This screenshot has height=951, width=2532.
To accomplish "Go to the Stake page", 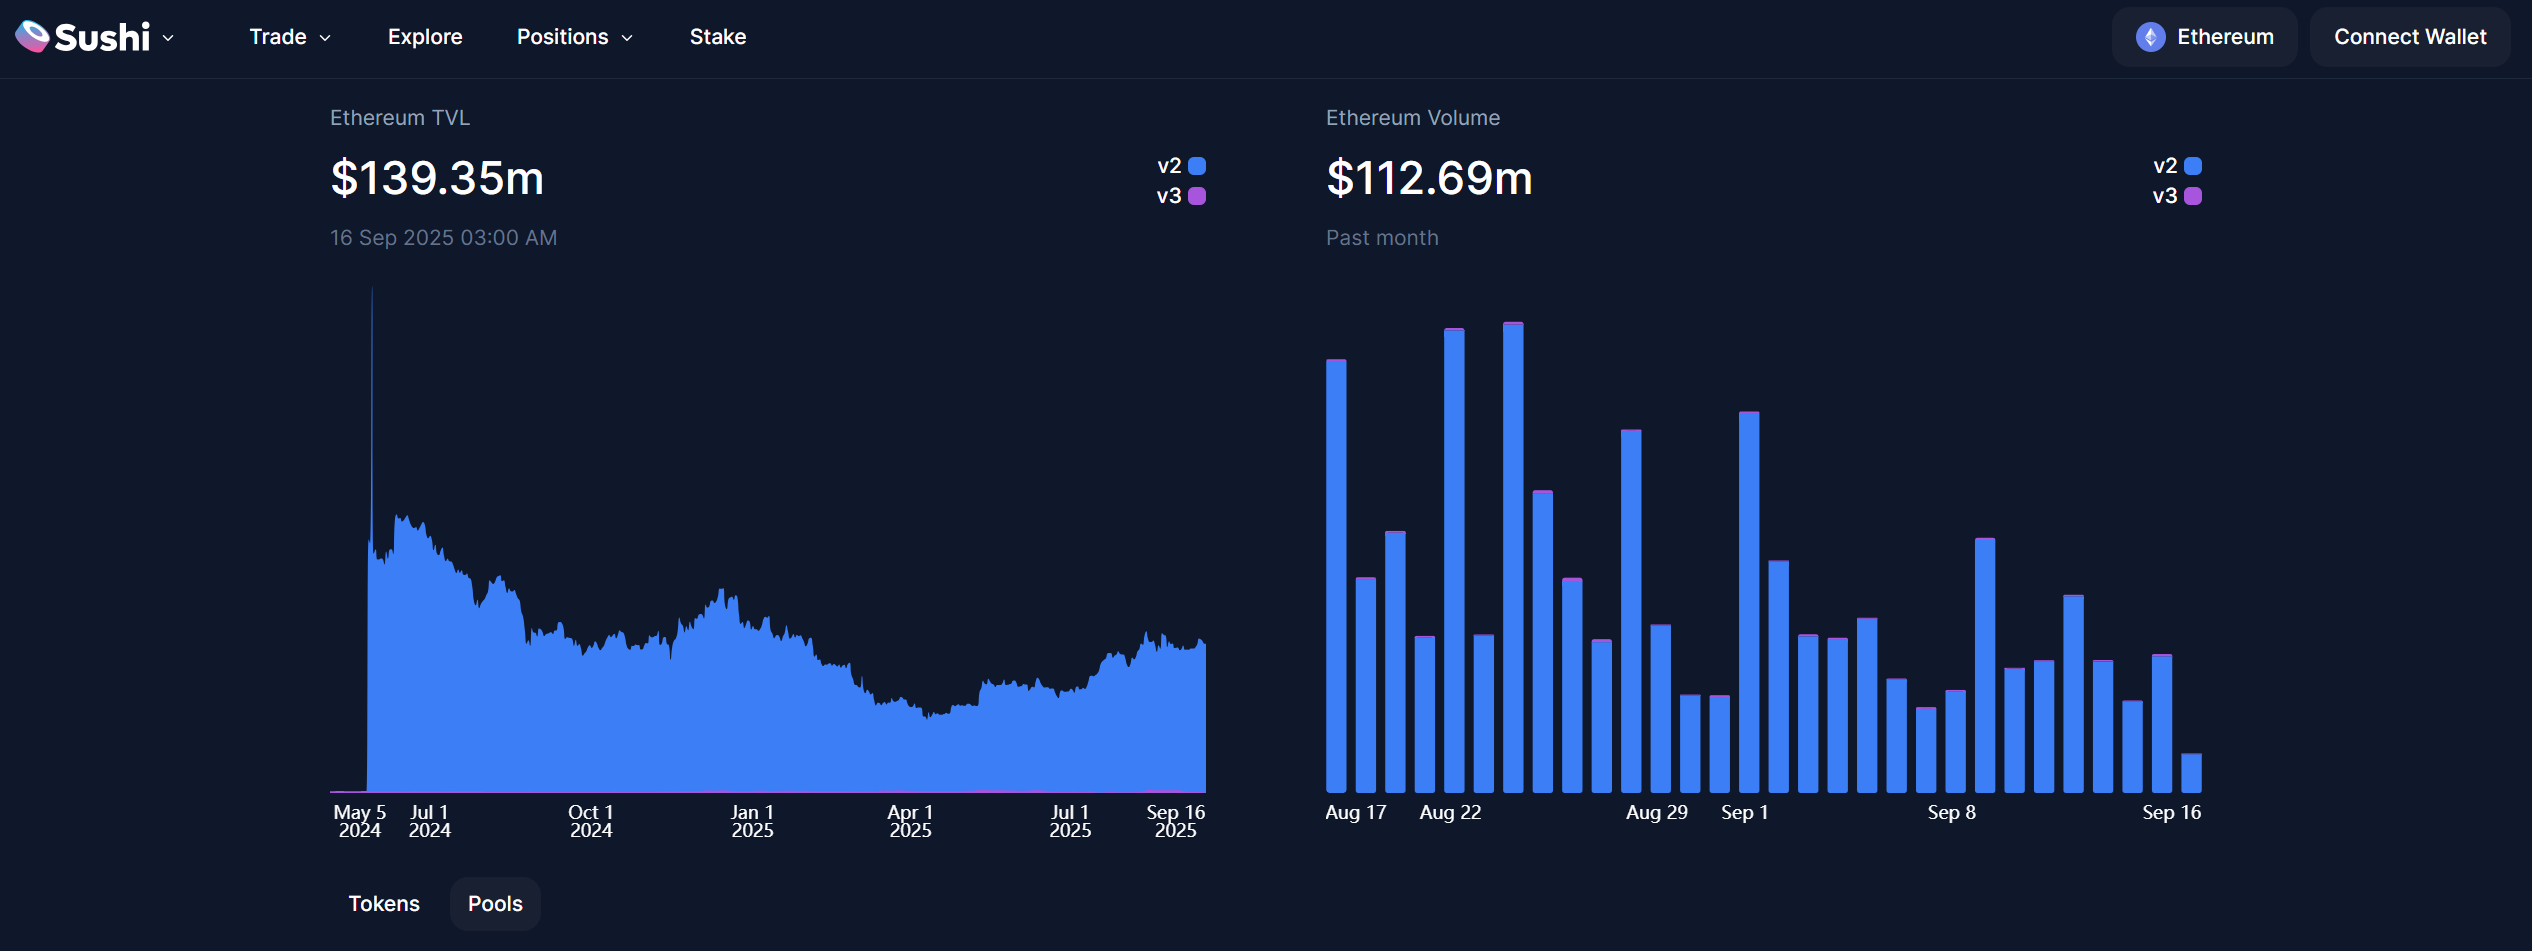I will [717, 37].
